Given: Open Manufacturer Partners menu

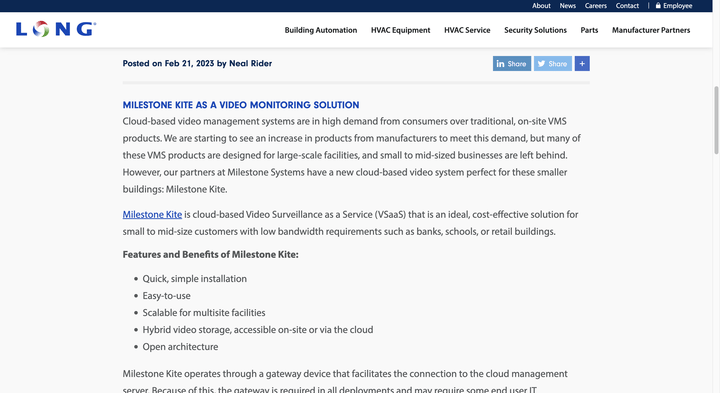Looking at the screenshot, I should [651, 30].
